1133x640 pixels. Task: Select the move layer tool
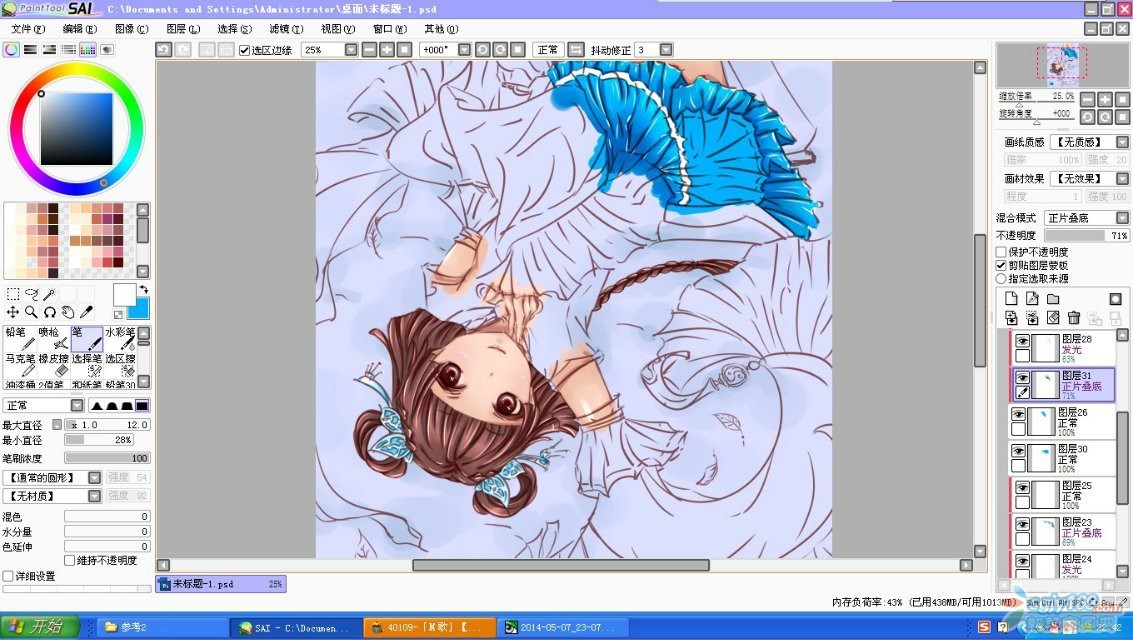coord(13,312)
